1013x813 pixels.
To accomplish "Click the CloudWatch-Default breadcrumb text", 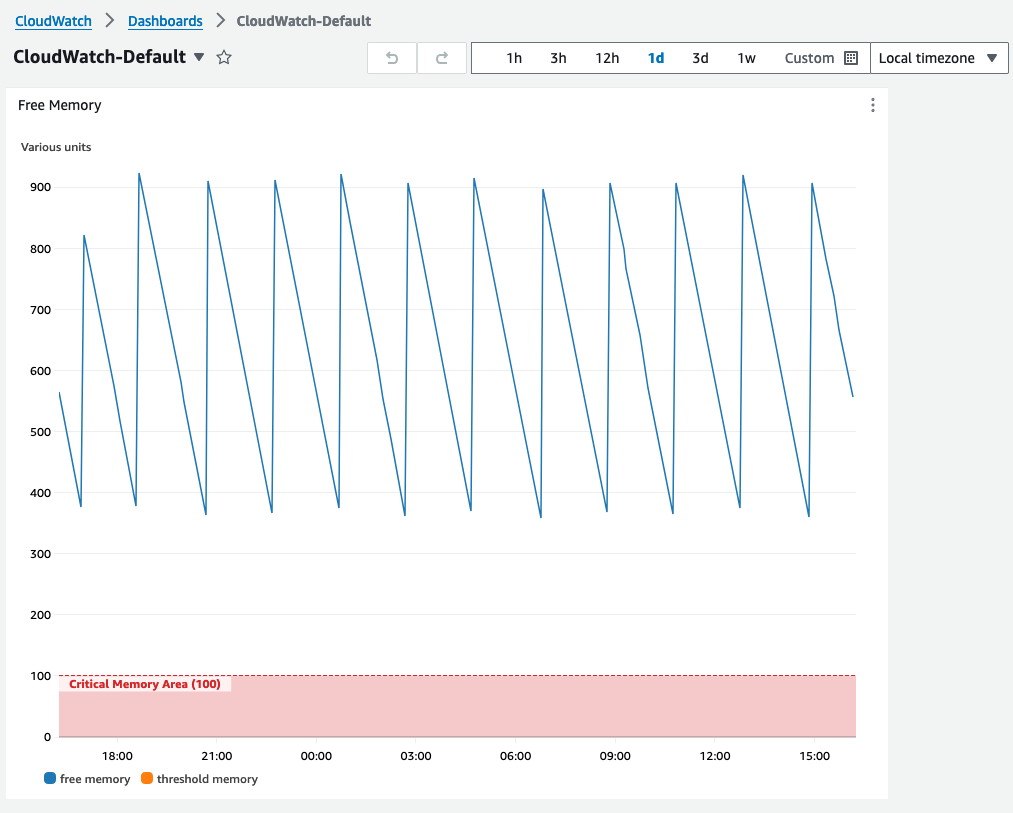I will 304,21.
